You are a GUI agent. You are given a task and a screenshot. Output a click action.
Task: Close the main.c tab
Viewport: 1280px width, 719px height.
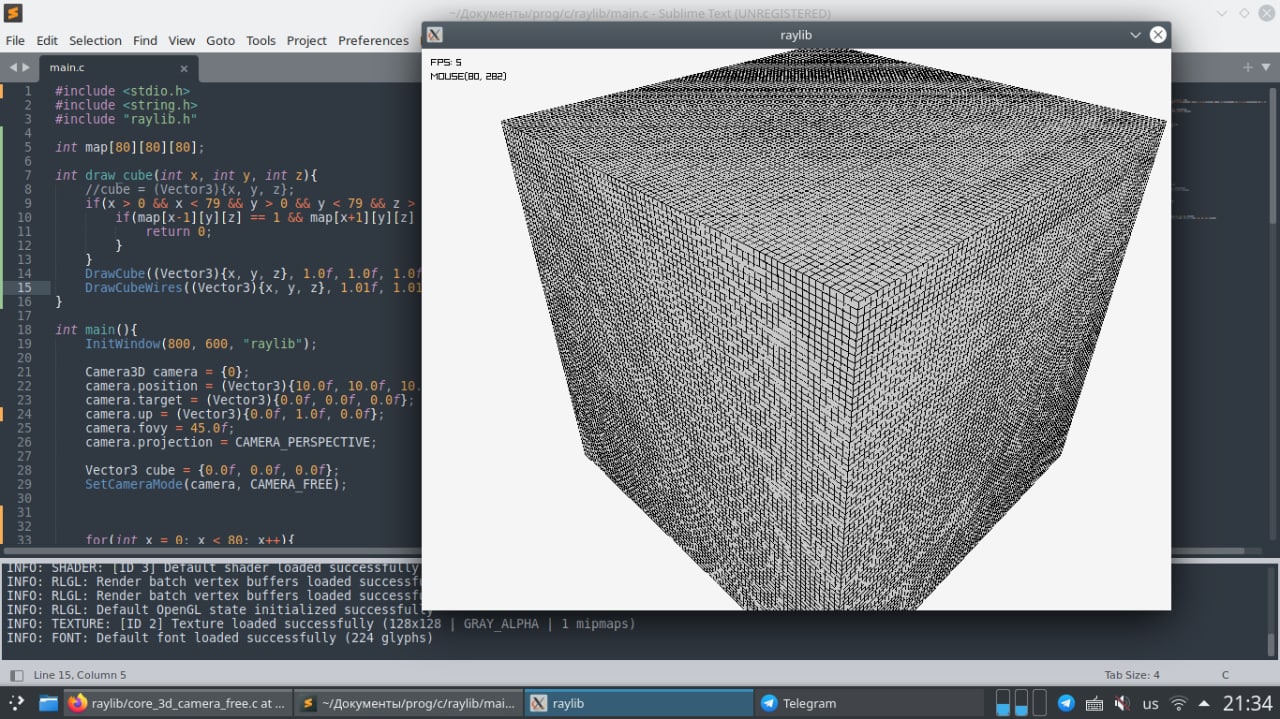coord(184,68)
